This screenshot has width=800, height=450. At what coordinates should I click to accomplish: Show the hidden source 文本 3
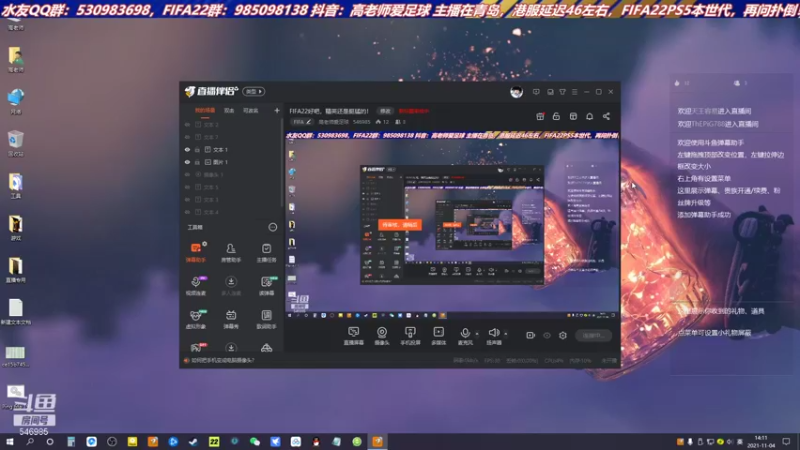click(187, 199)
